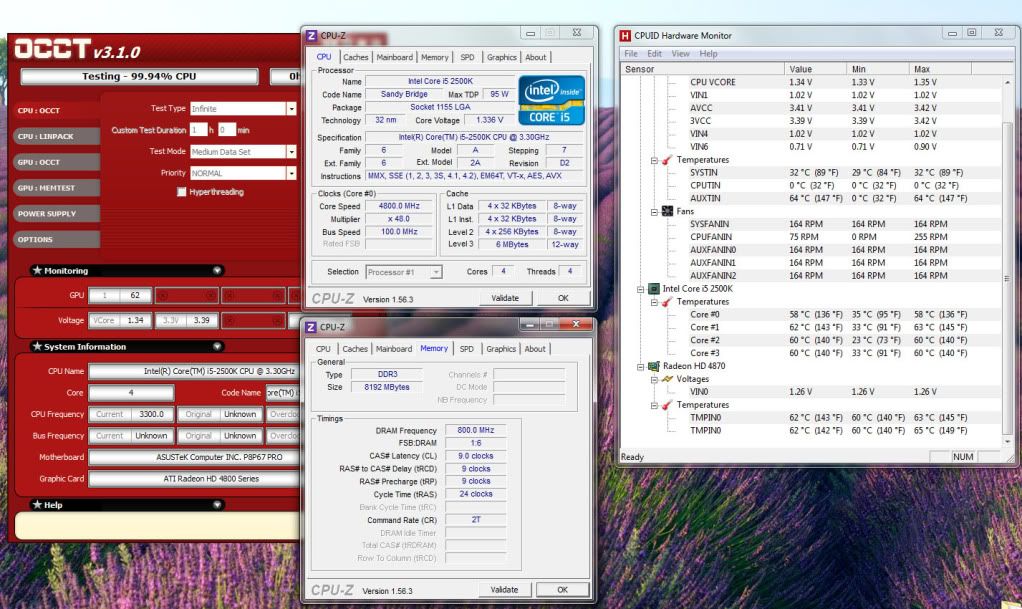The image size is (1022, 609).
Task: Select the GPU : OCCT tab
Action: point(56,162)
